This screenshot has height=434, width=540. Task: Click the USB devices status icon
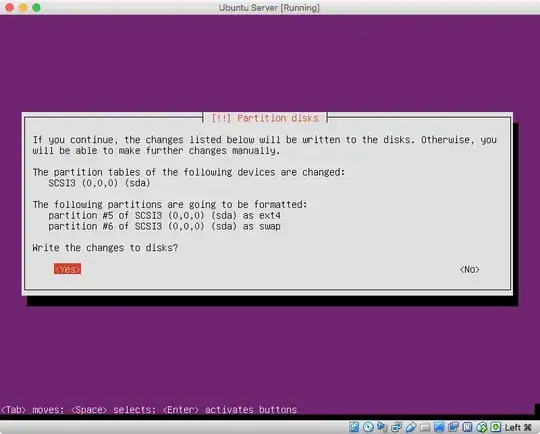coord(411,427)
